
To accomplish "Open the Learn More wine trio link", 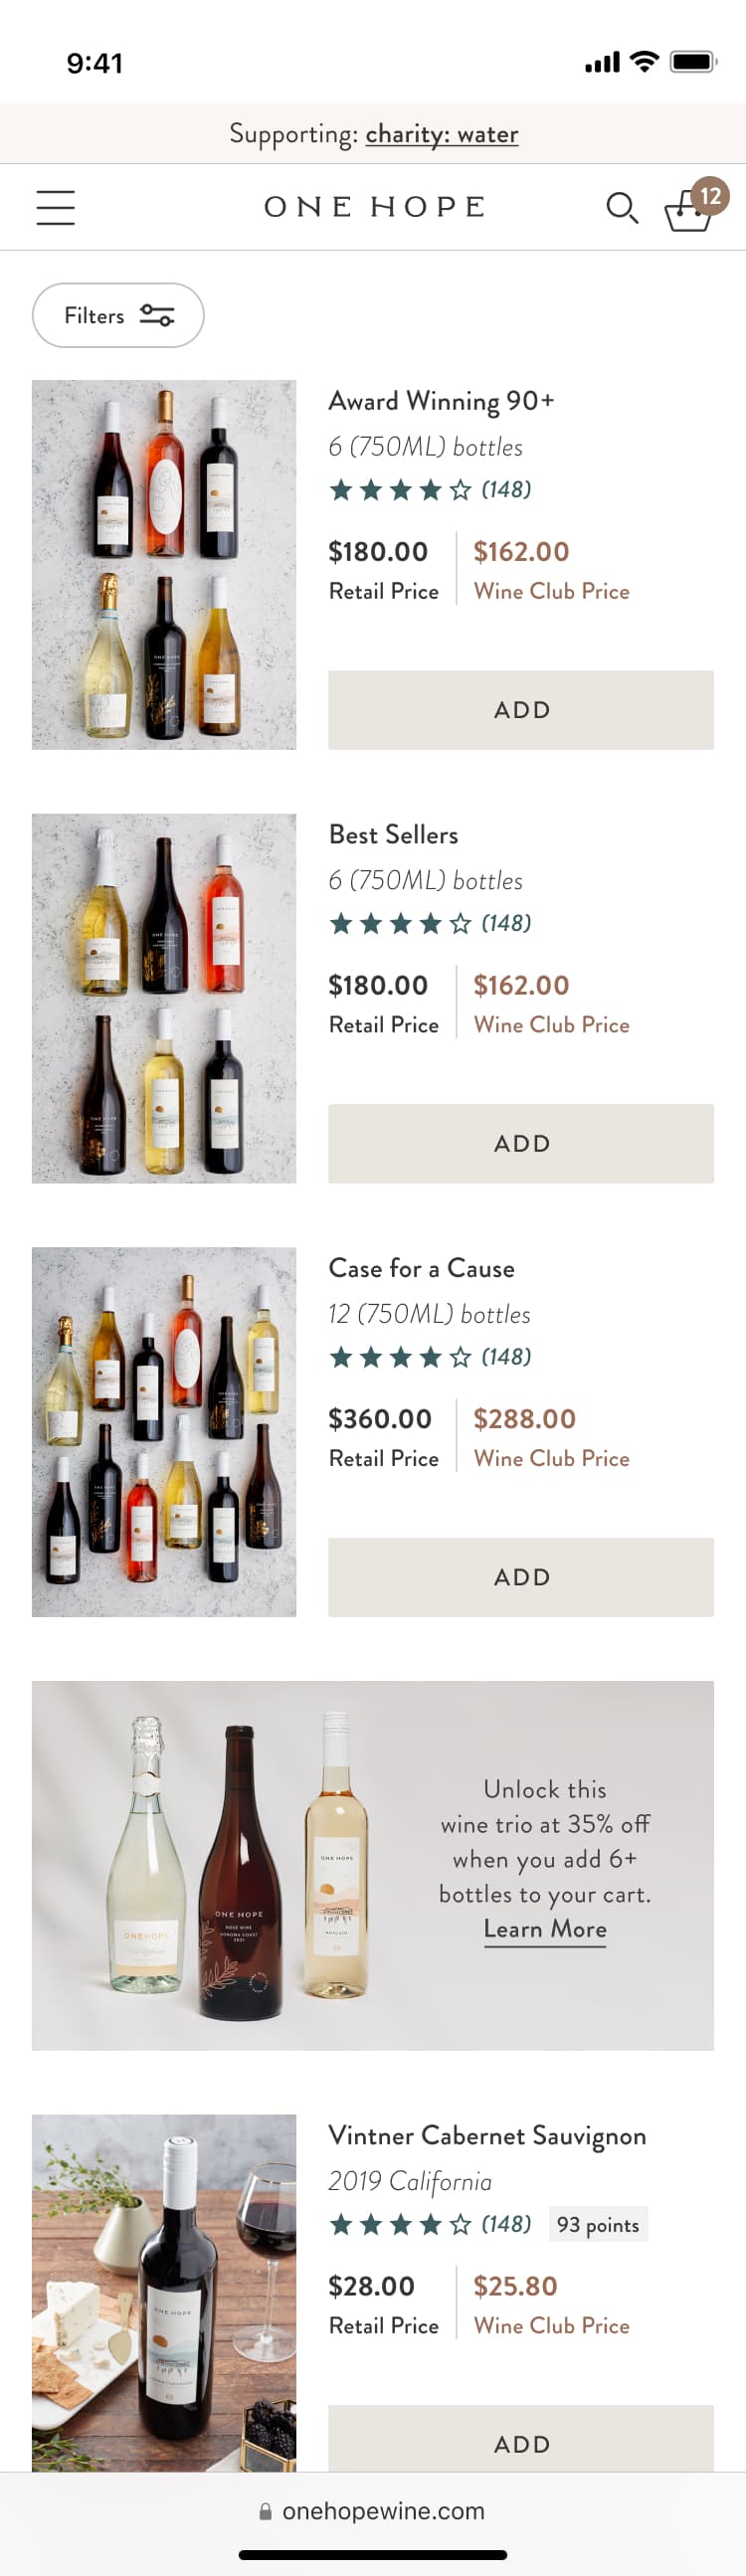I will coord(545,1929).
